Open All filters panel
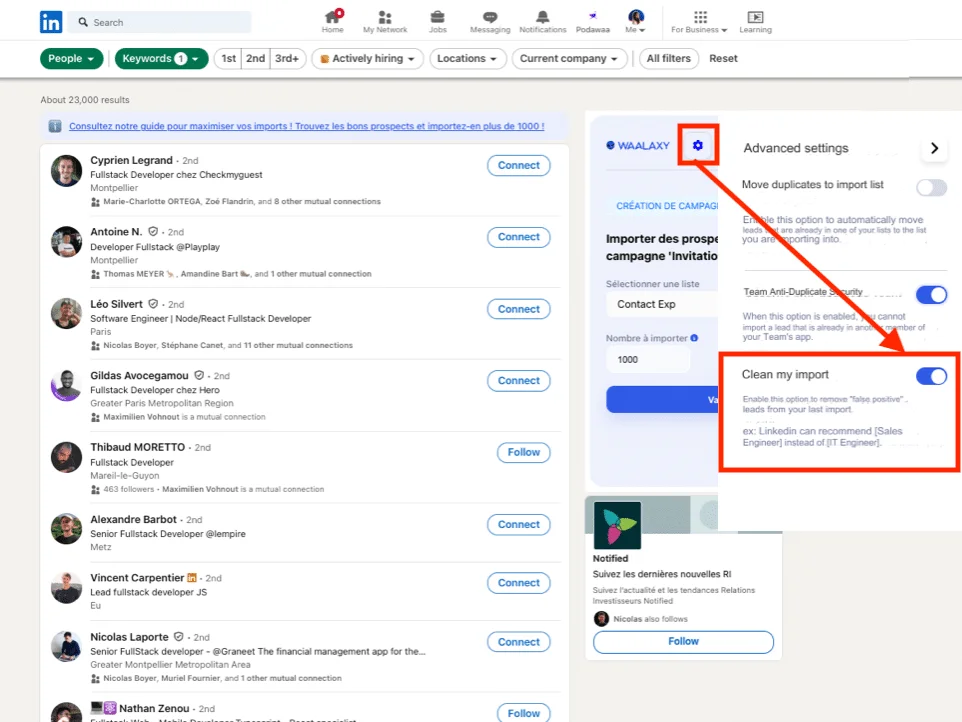The width and height of the screenshot is (962, 722). (668, 59)
